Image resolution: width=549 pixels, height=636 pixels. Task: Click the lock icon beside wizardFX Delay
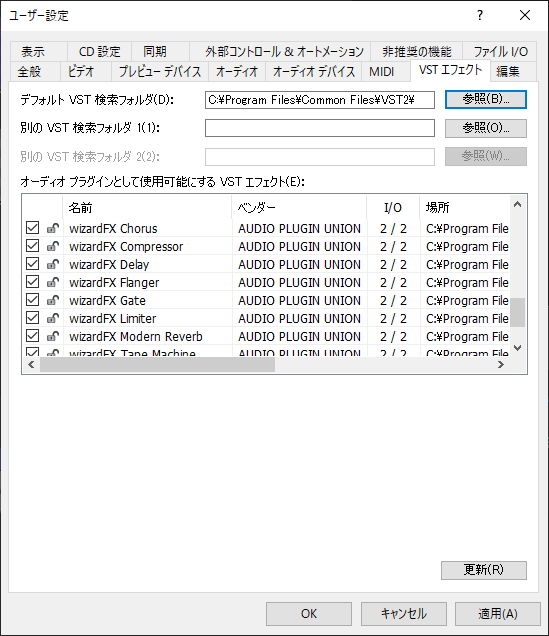[x=53, y=264]
